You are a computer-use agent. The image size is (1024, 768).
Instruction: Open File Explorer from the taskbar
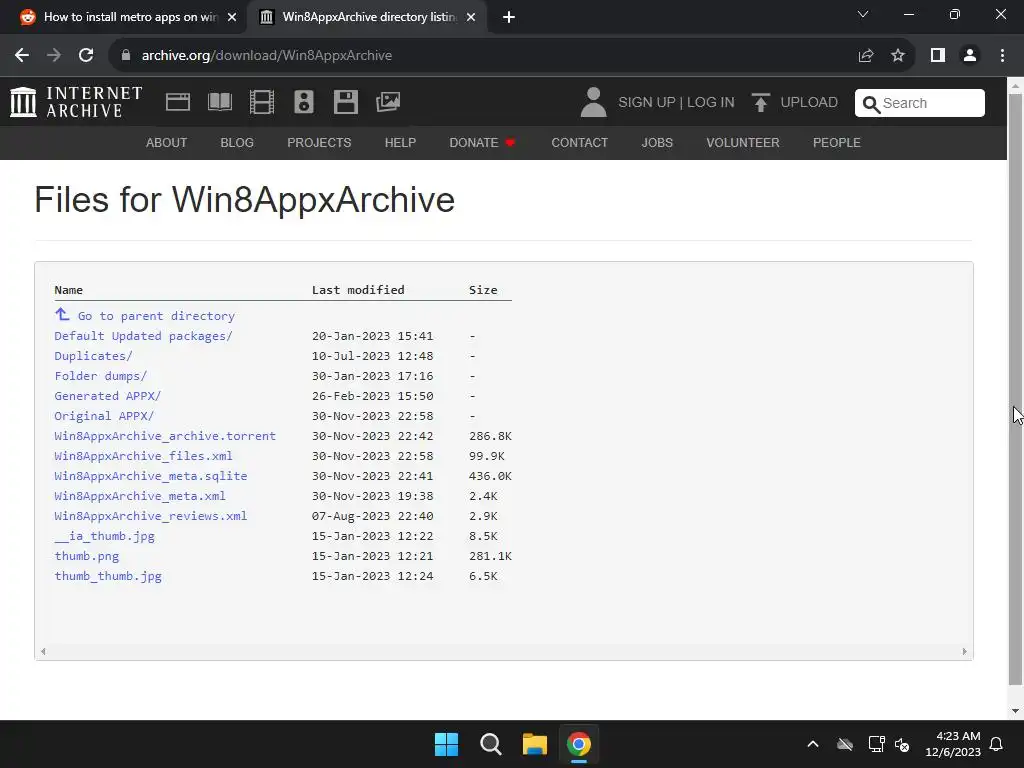tap(534, 744)
